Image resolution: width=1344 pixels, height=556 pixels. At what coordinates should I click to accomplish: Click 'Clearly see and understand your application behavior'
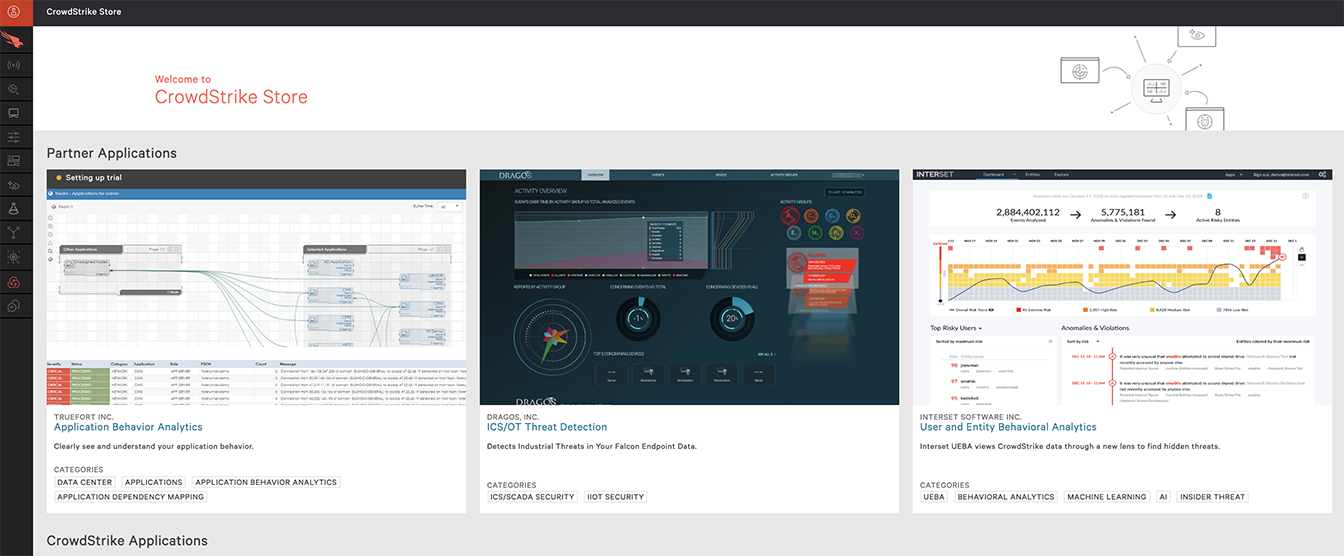pyautogui.click(x=154, y=446)
